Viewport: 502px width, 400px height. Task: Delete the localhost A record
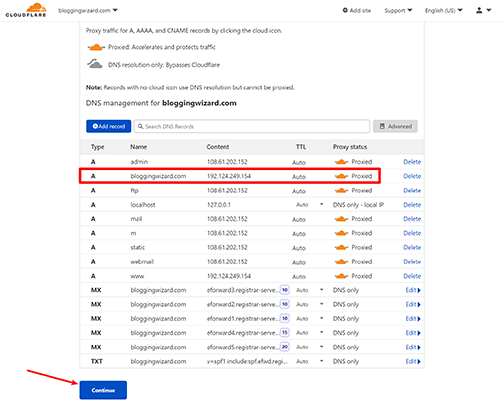[x=412, y=205]
